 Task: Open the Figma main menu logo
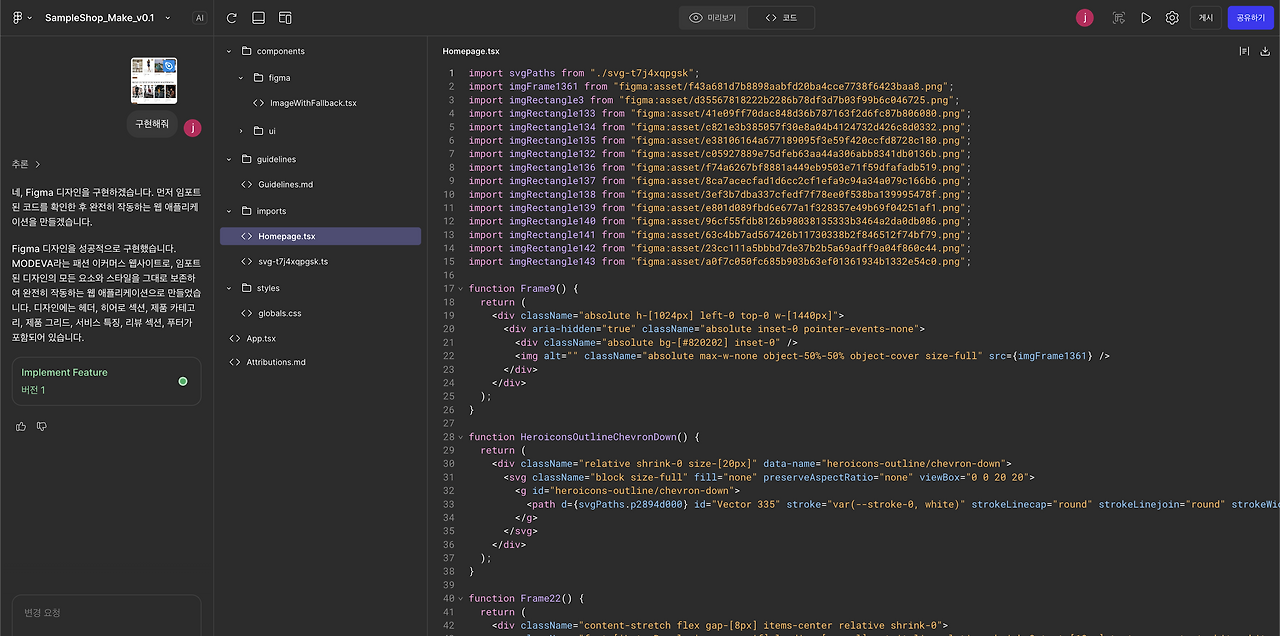[x=19, y=18]
